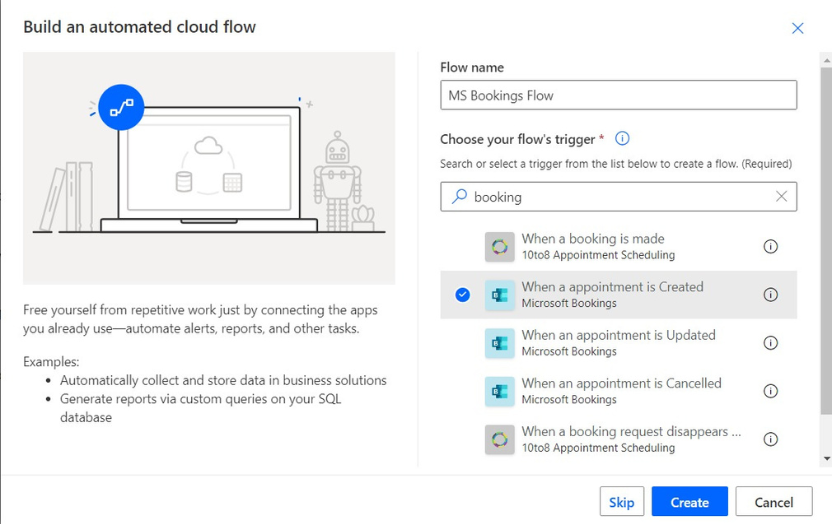832x524 pixels.
Task: Close the Build an automated cloud flow dialog
Action: [798, 28]
